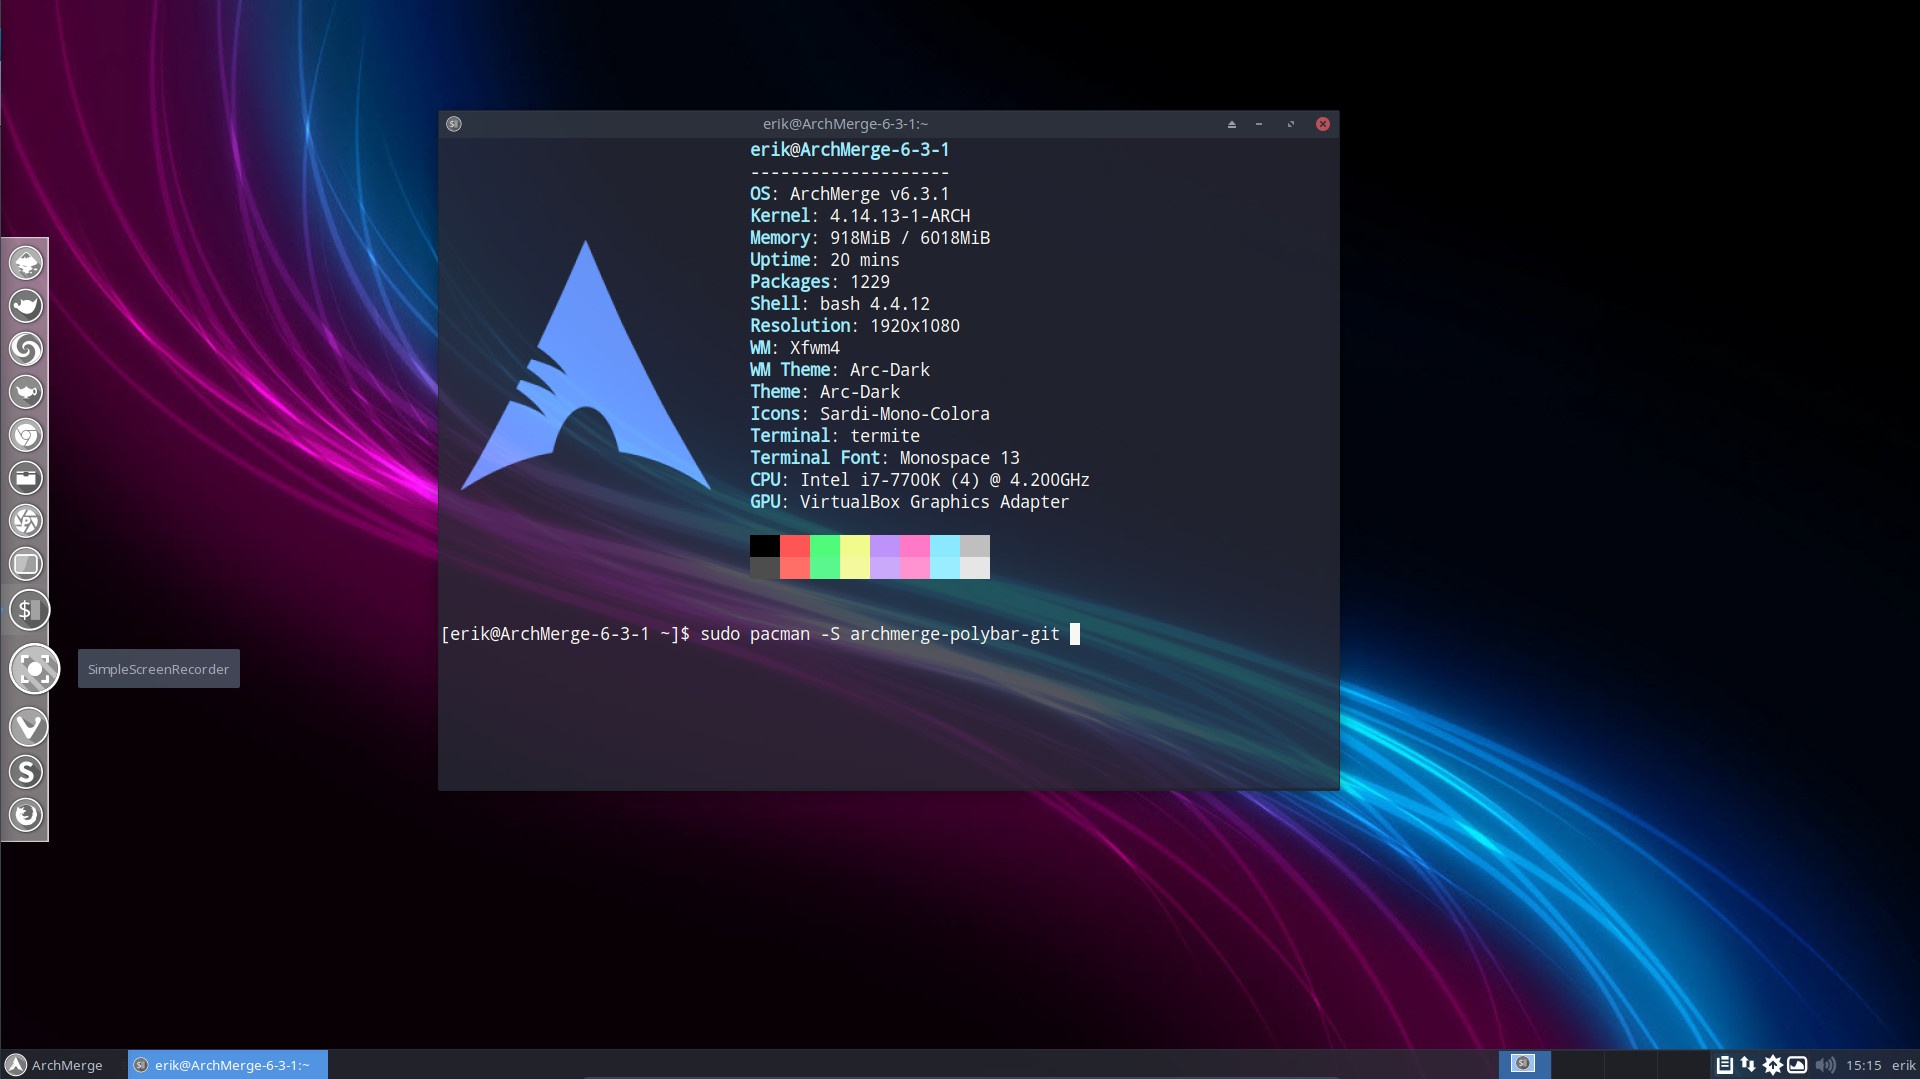Screen dimensions: 1920x1079
Task: Click the 'Kernel: 4.14.13-1-ARCH' line
Action: tap(860, 216)
